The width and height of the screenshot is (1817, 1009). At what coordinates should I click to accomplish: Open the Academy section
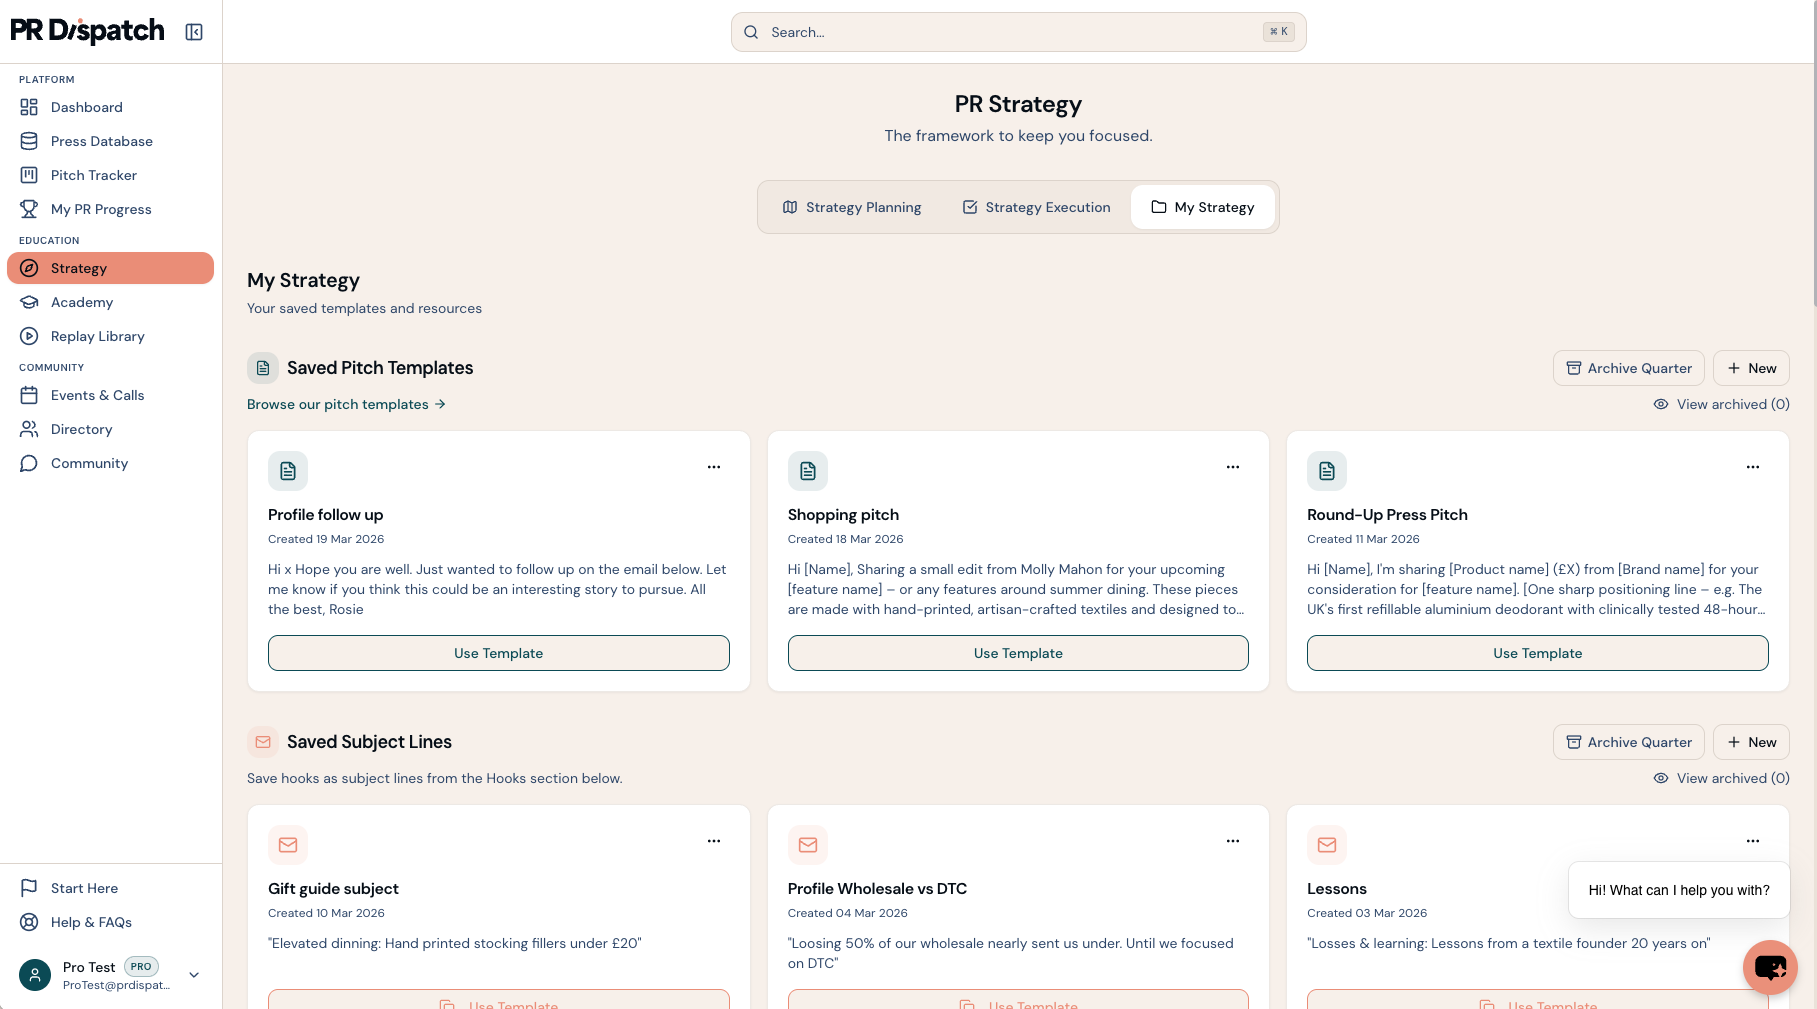coord(110,302)
